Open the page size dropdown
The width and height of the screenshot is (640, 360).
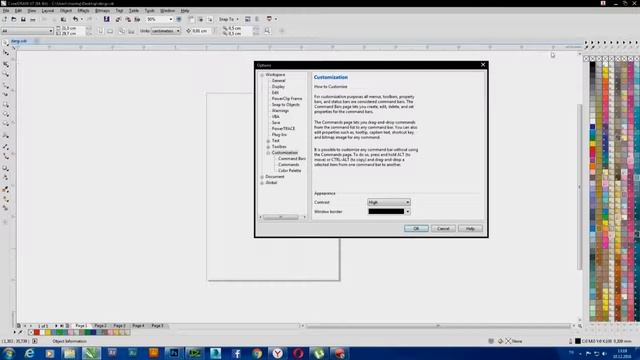coord(51,31)
